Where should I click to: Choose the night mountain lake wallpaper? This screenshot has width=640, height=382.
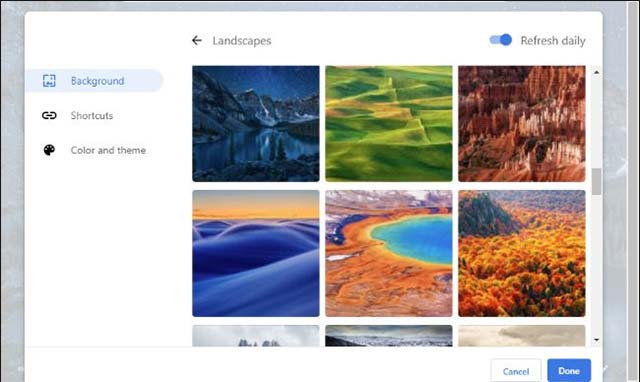point(256,124)
